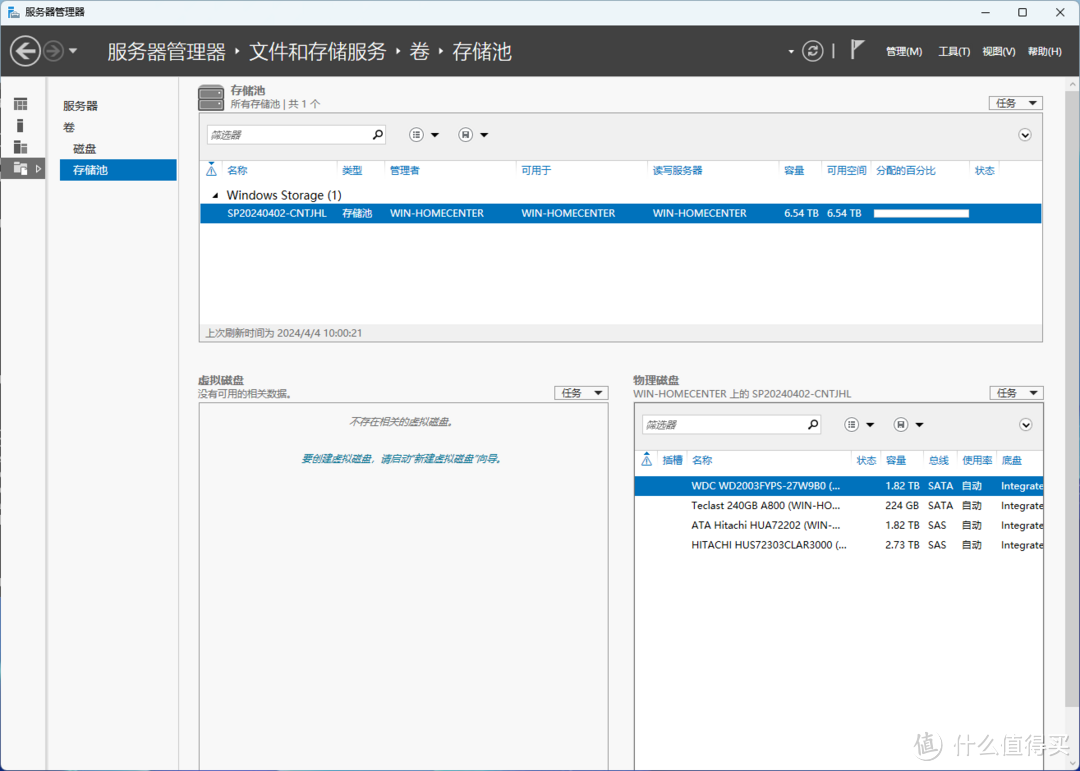Sort physical disks by 名称 column
Image resolution: width=1080 pixels, height=771 pixels.
702,460
